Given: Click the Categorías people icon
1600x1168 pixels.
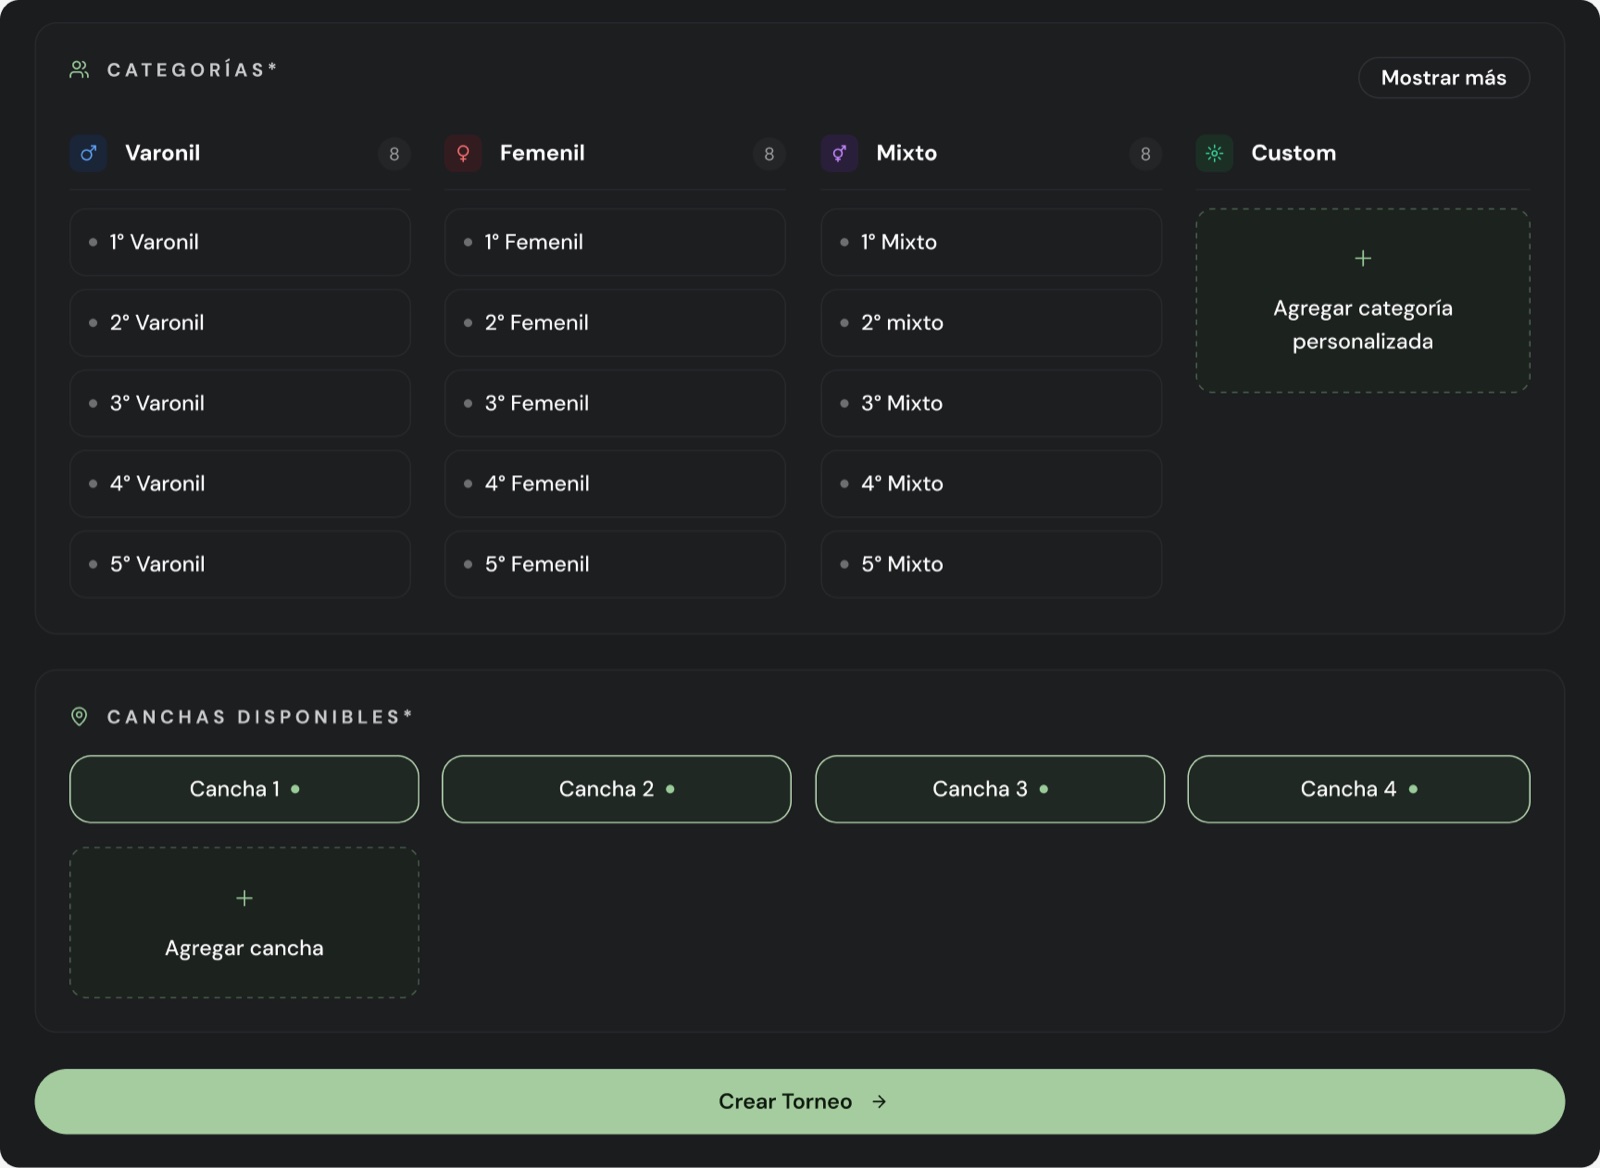Looking at the screenshot, I should coord(79,69).
